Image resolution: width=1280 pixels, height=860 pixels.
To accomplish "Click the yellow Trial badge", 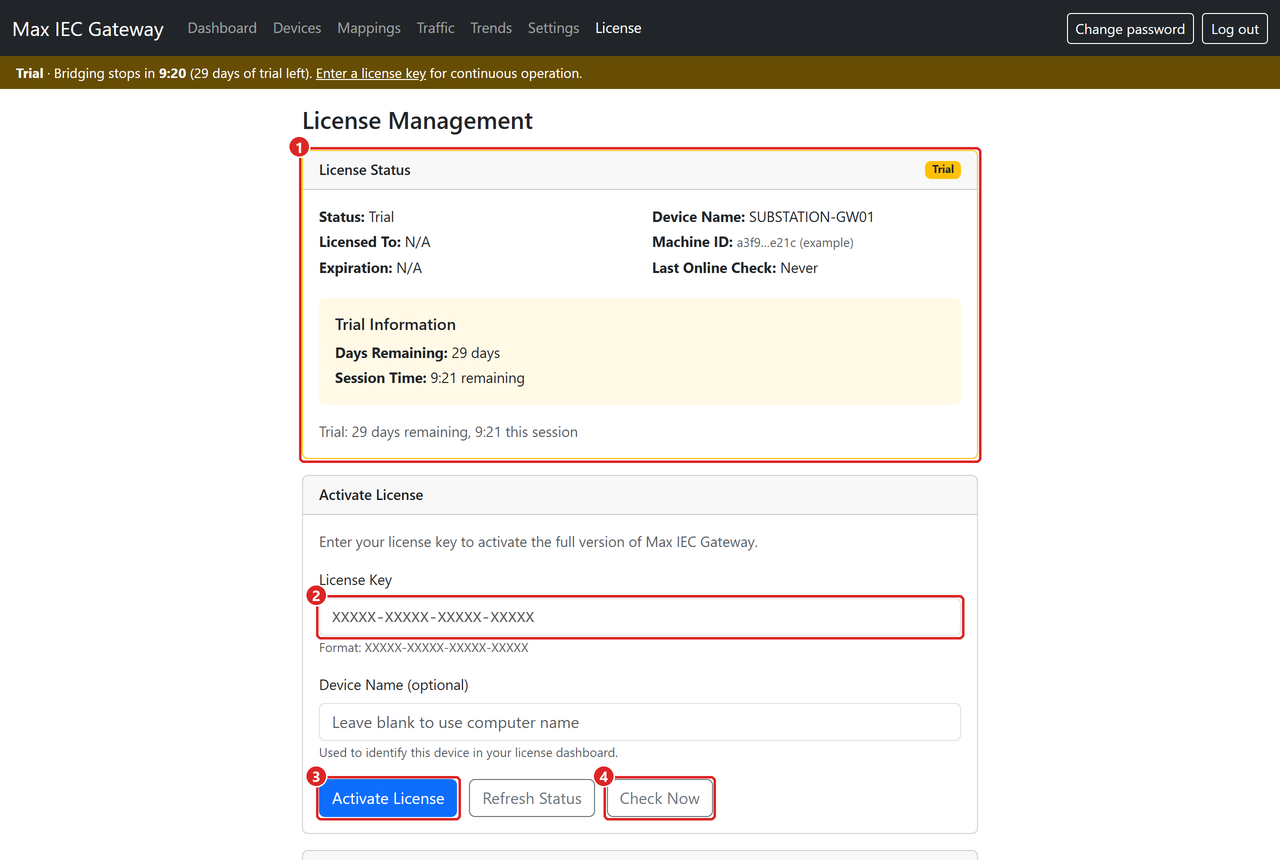I will (x=943, y=170).
